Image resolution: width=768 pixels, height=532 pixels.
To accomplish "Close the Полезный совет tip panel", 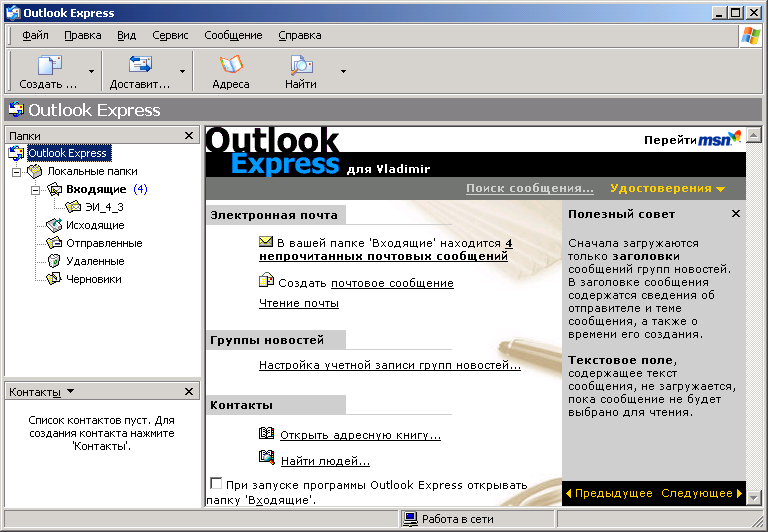I will coord(736,214).
